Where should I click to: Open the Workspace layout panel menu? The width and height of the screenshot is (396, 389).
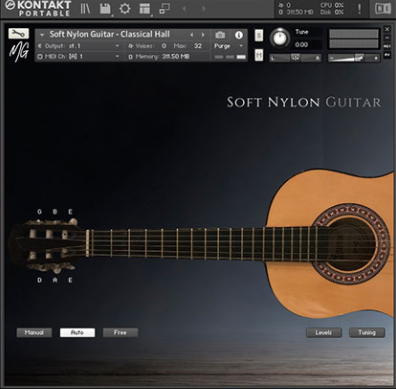145,9
